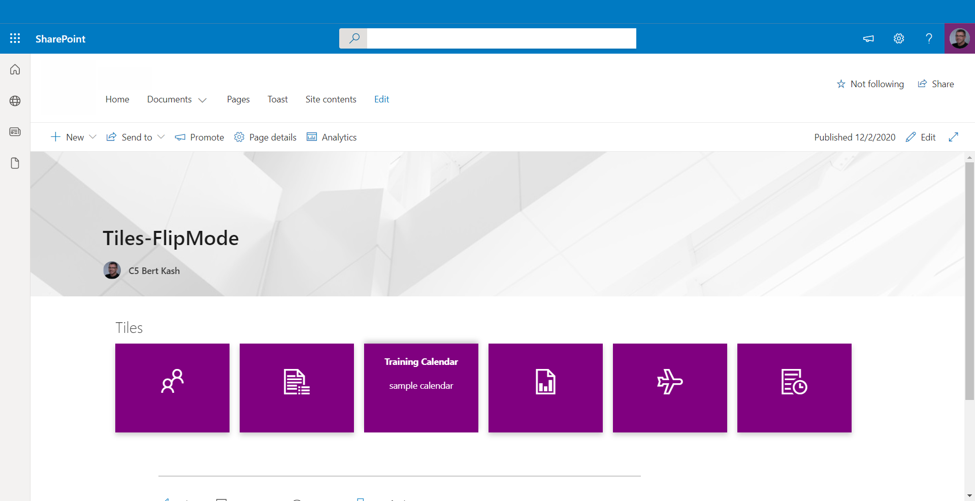
Task: Open the airplane travel tile
Action: (670, 388)
